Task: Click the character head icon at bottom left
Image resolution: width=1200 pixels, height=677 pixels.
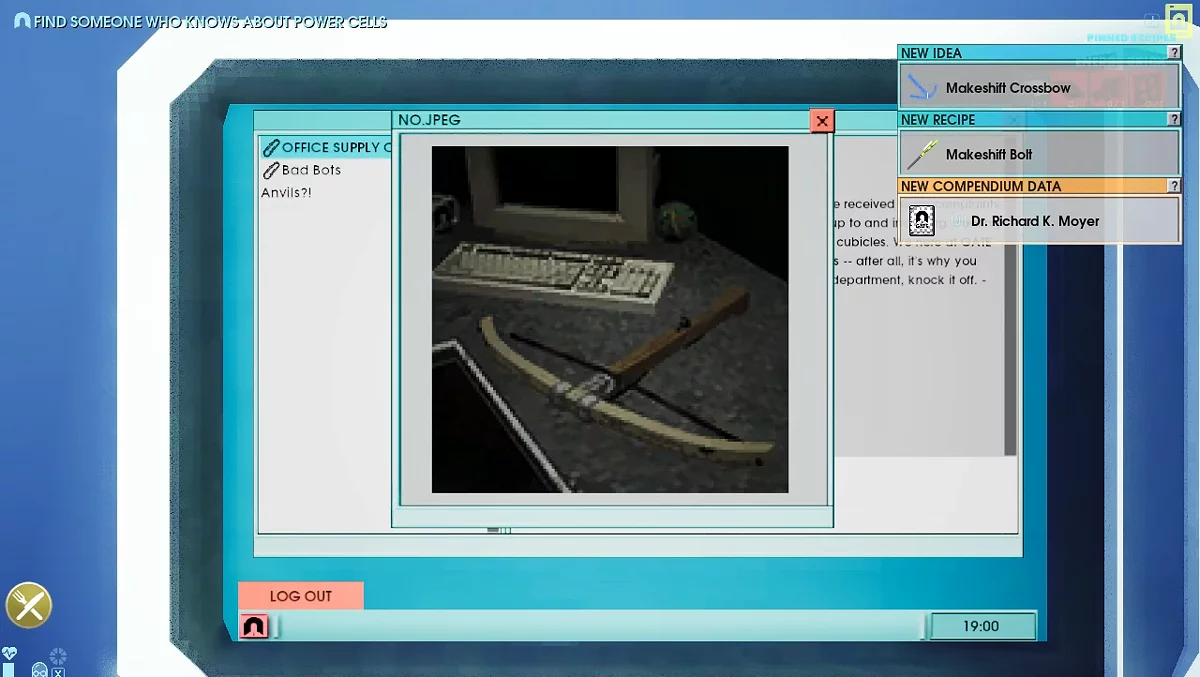Action: (x=40, y=669)
